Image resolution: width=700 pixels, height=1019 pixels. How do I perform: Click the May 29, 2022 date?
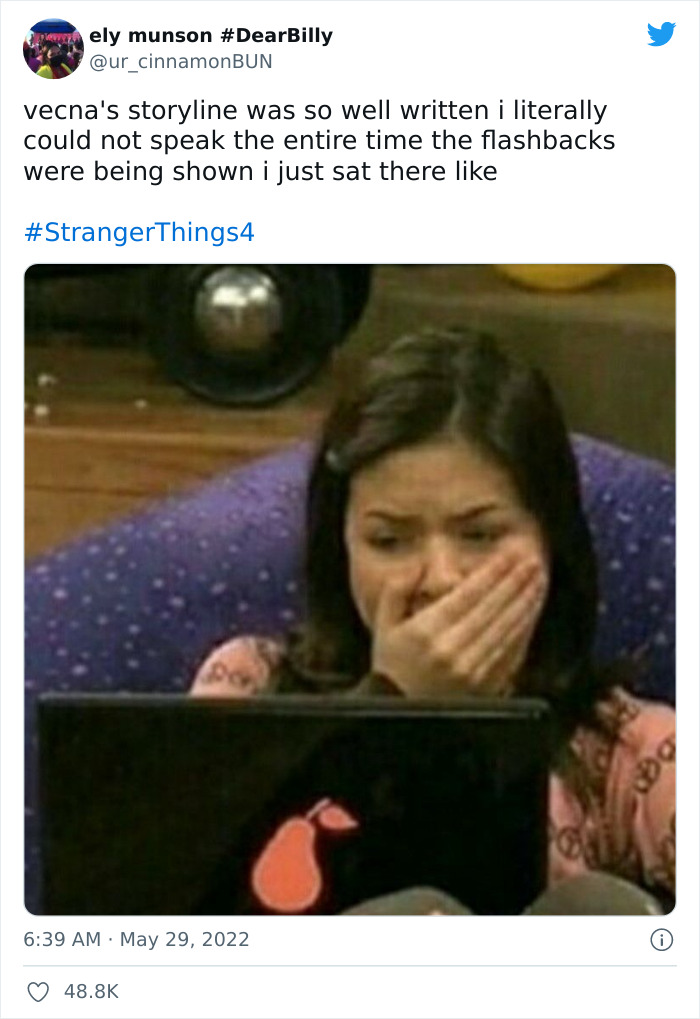tap(185, 940)
